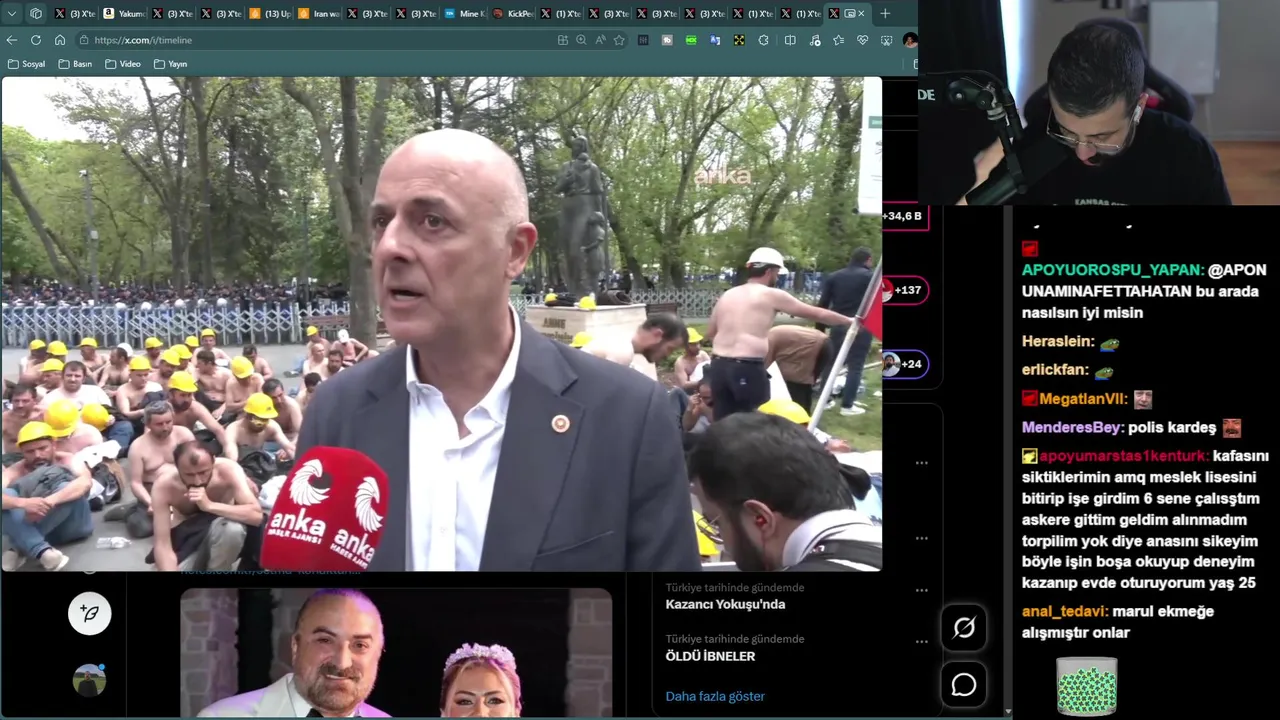This screenshot has width=1280, height=720.
Task: Open the browser home page icon
Action: coord(60,40)
